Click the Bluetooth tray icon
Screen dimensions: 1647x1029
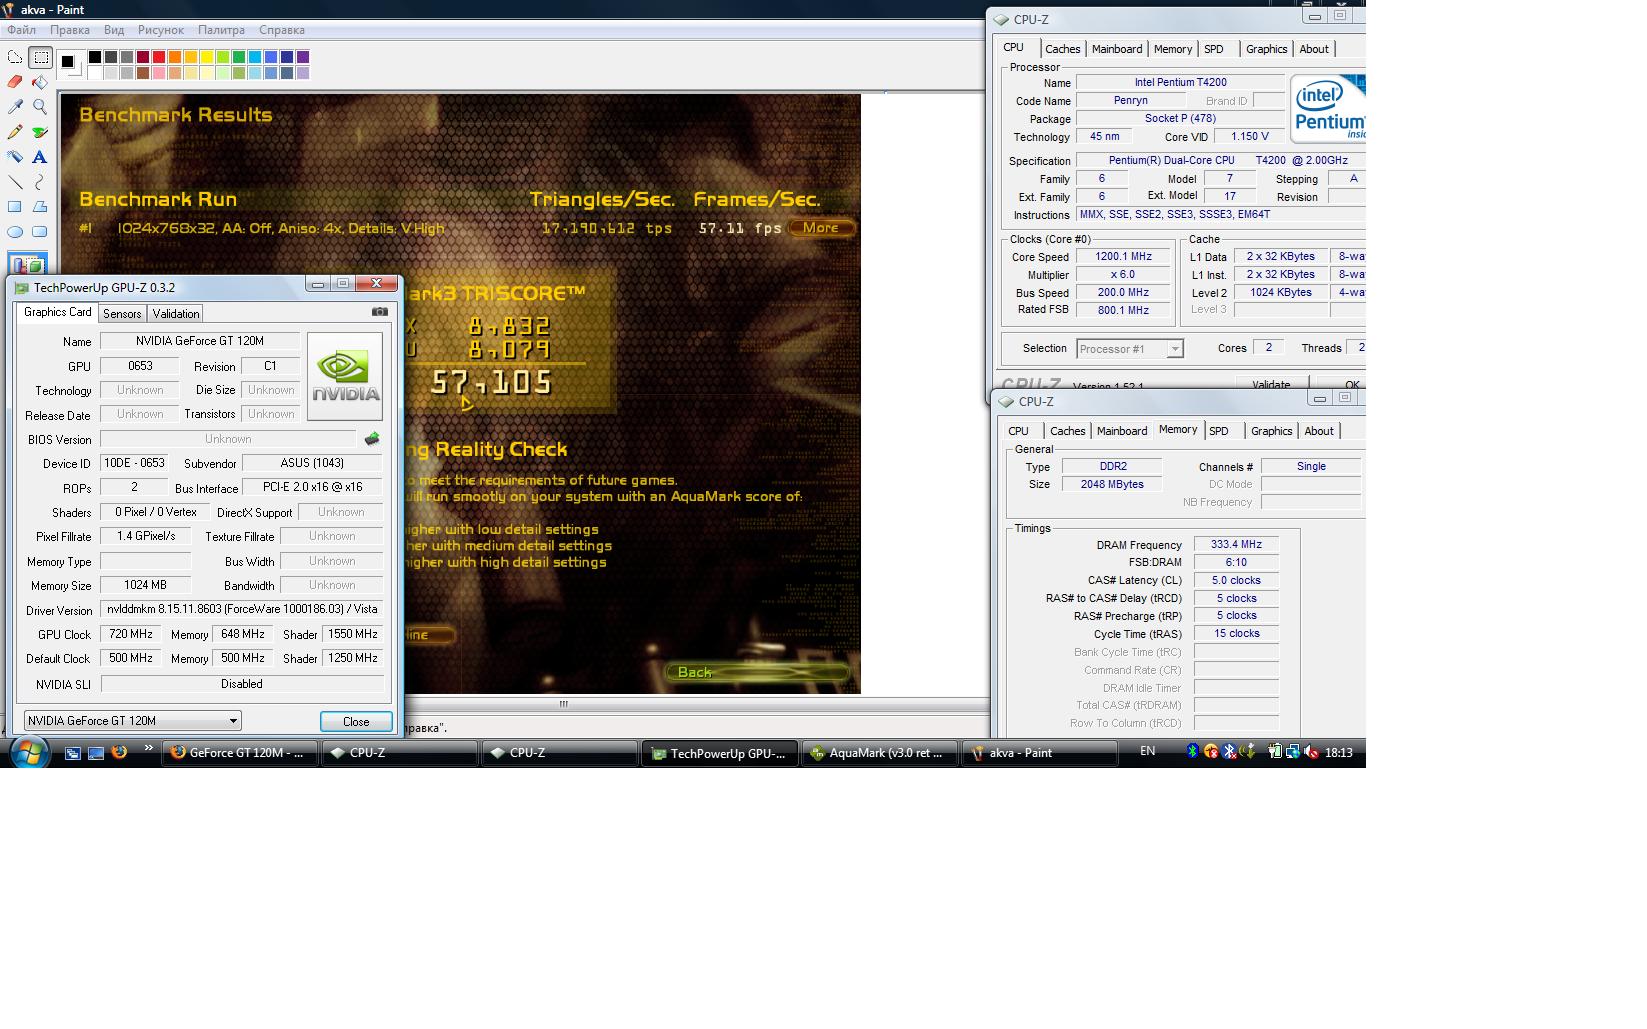coord(1192,752)
